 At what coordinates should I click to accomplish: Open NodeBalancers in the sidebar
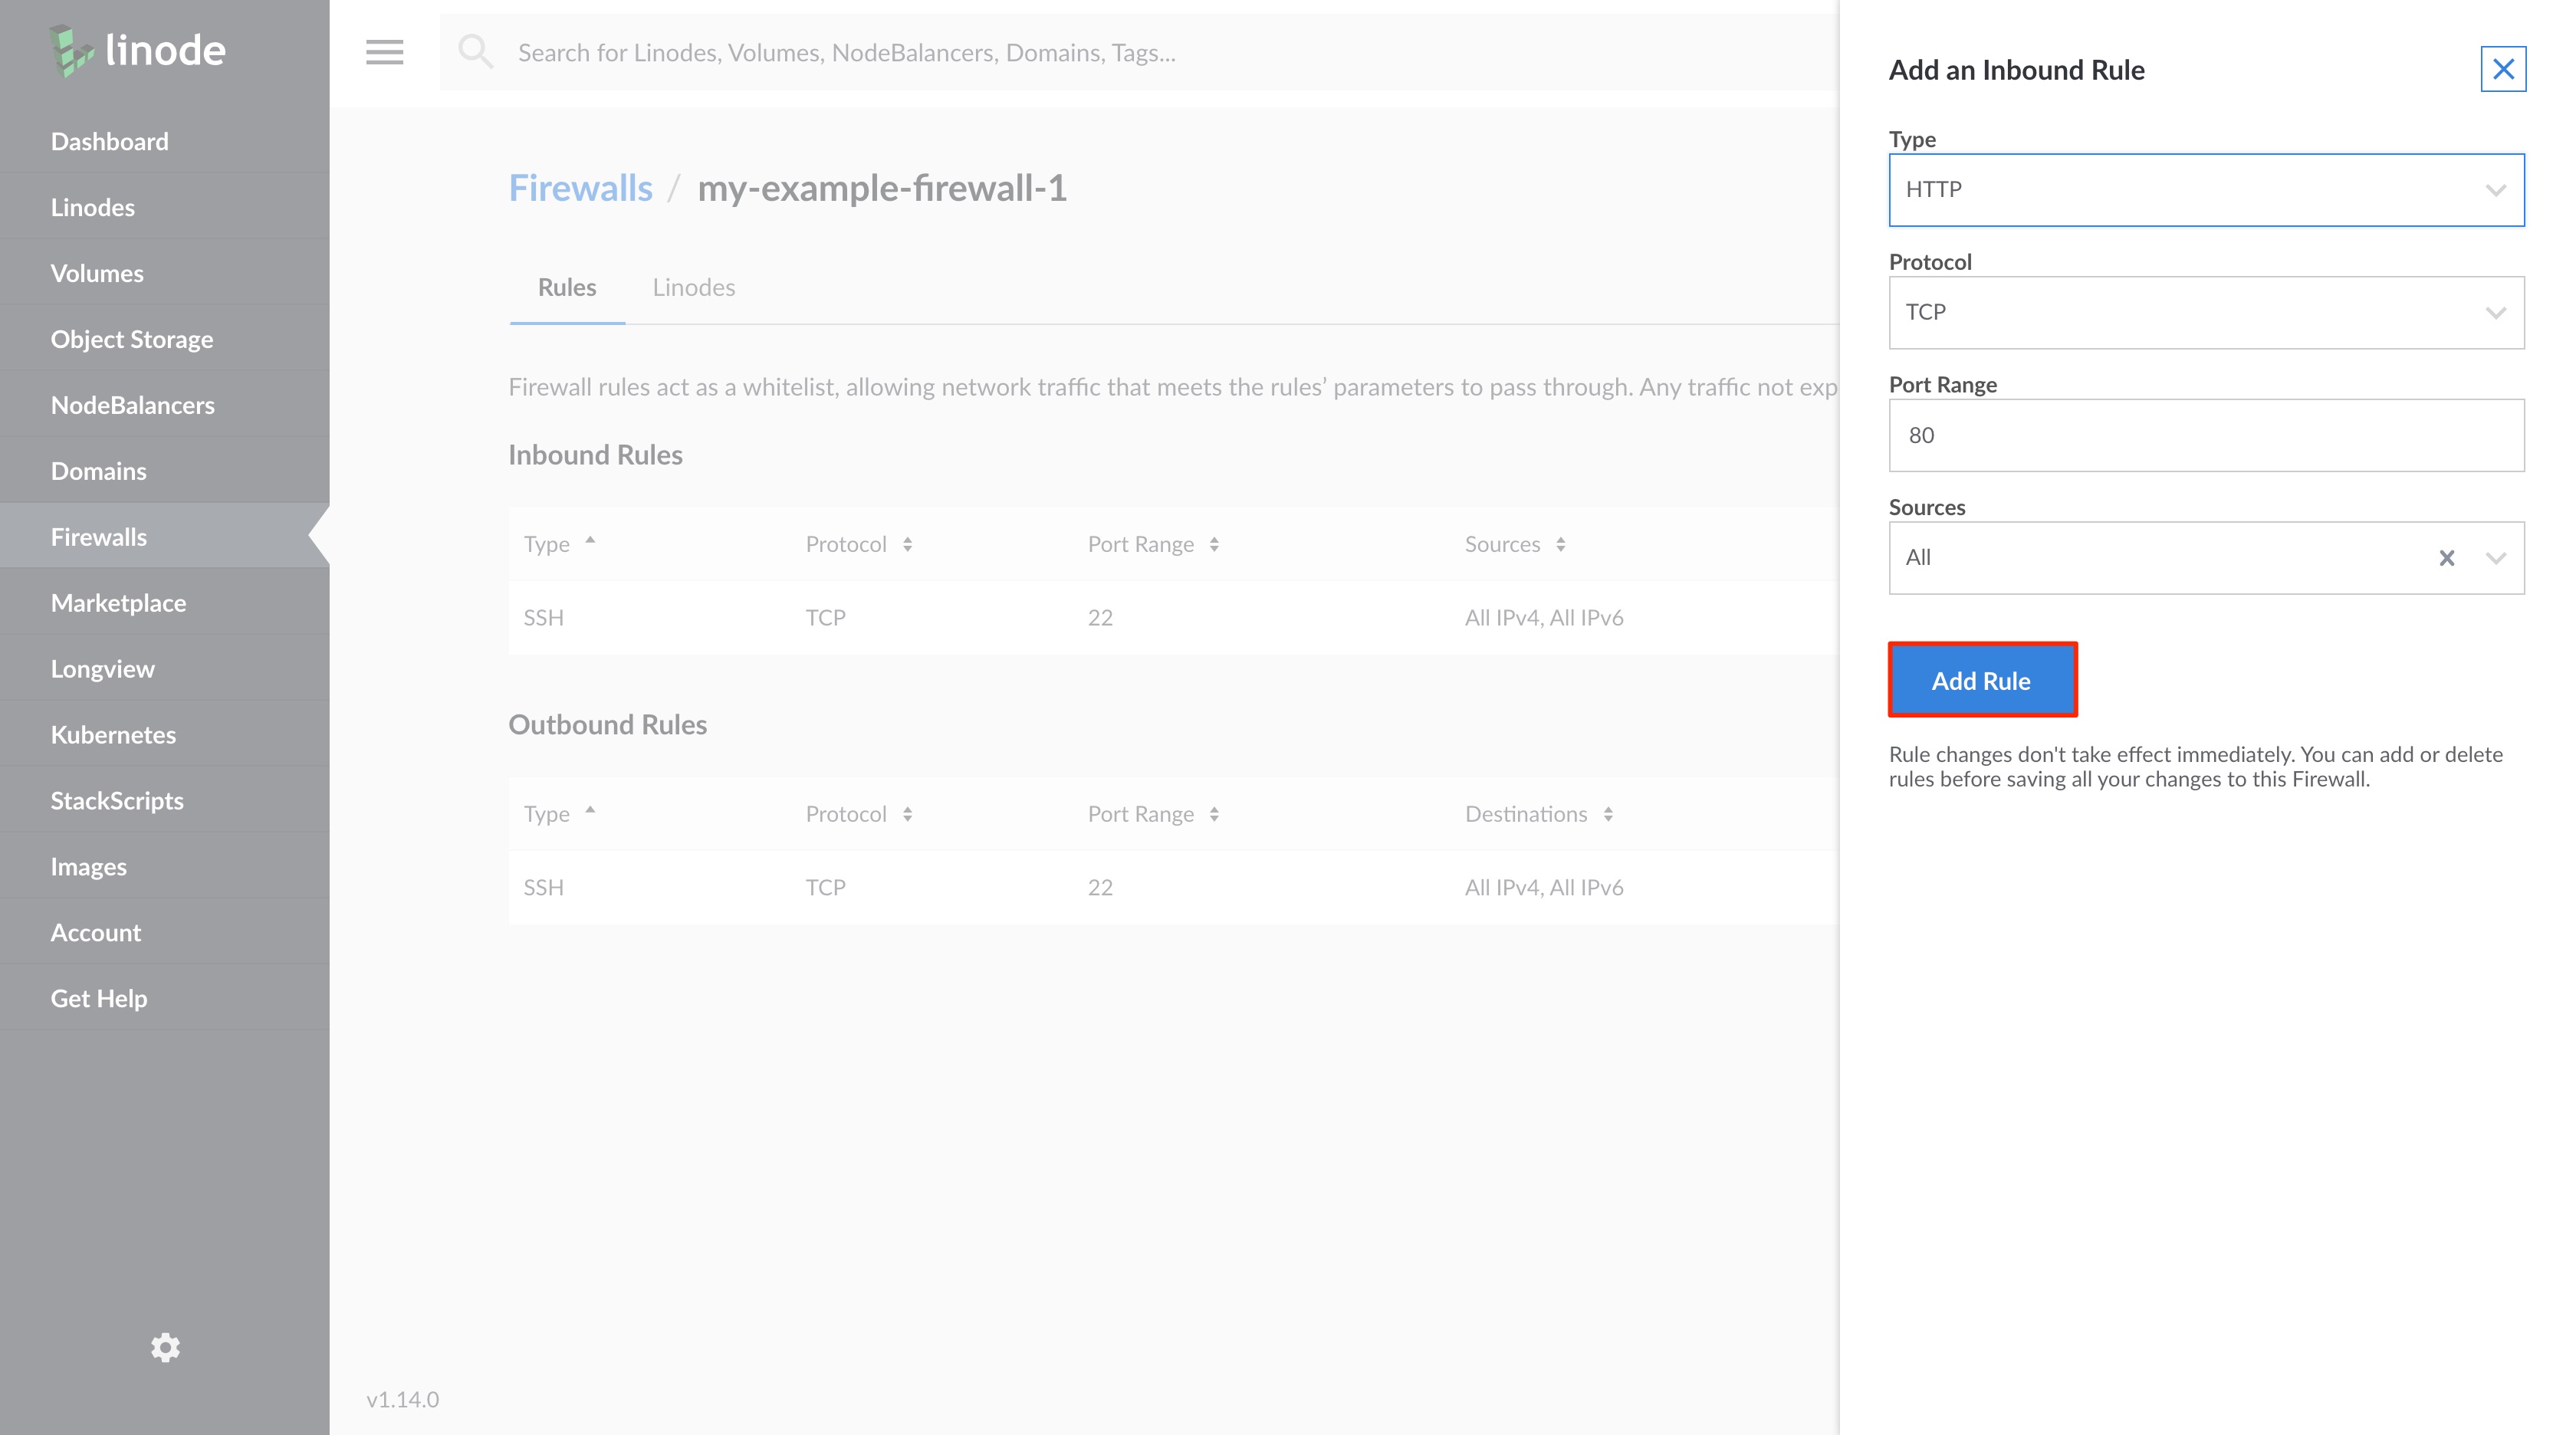tap(133, 405)
